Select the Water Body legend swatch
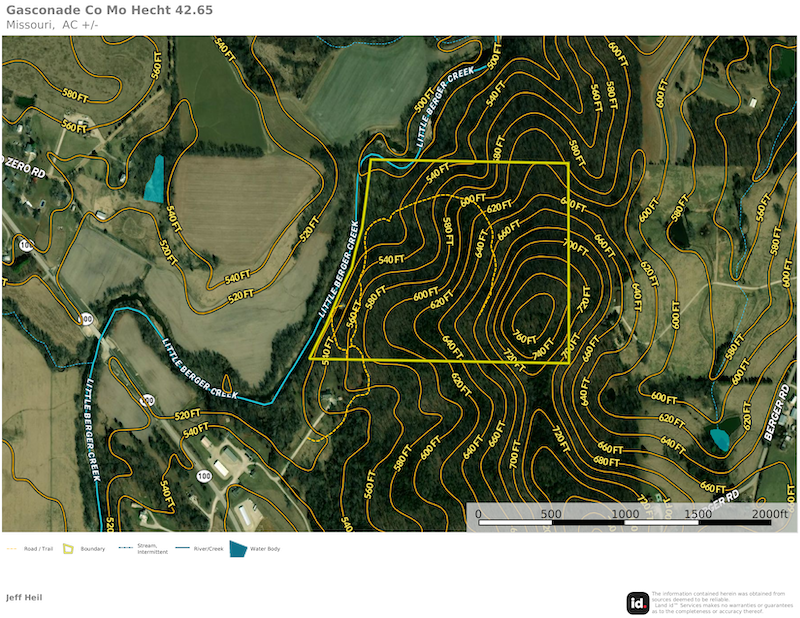This screenshot has height=618, width=800. tap(237, 549)
